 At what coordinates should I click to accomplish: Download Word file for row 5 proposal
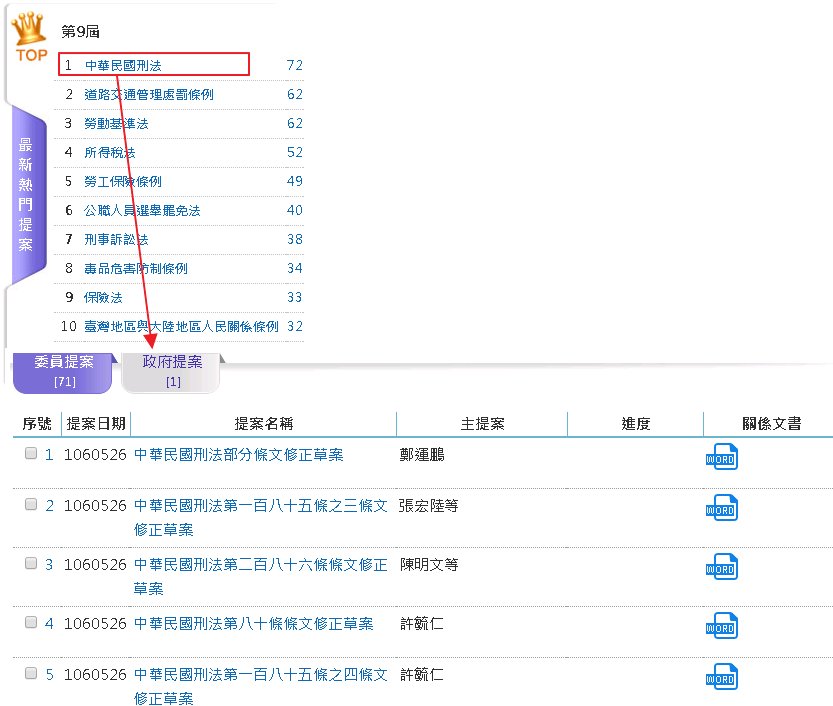[720, 678]
